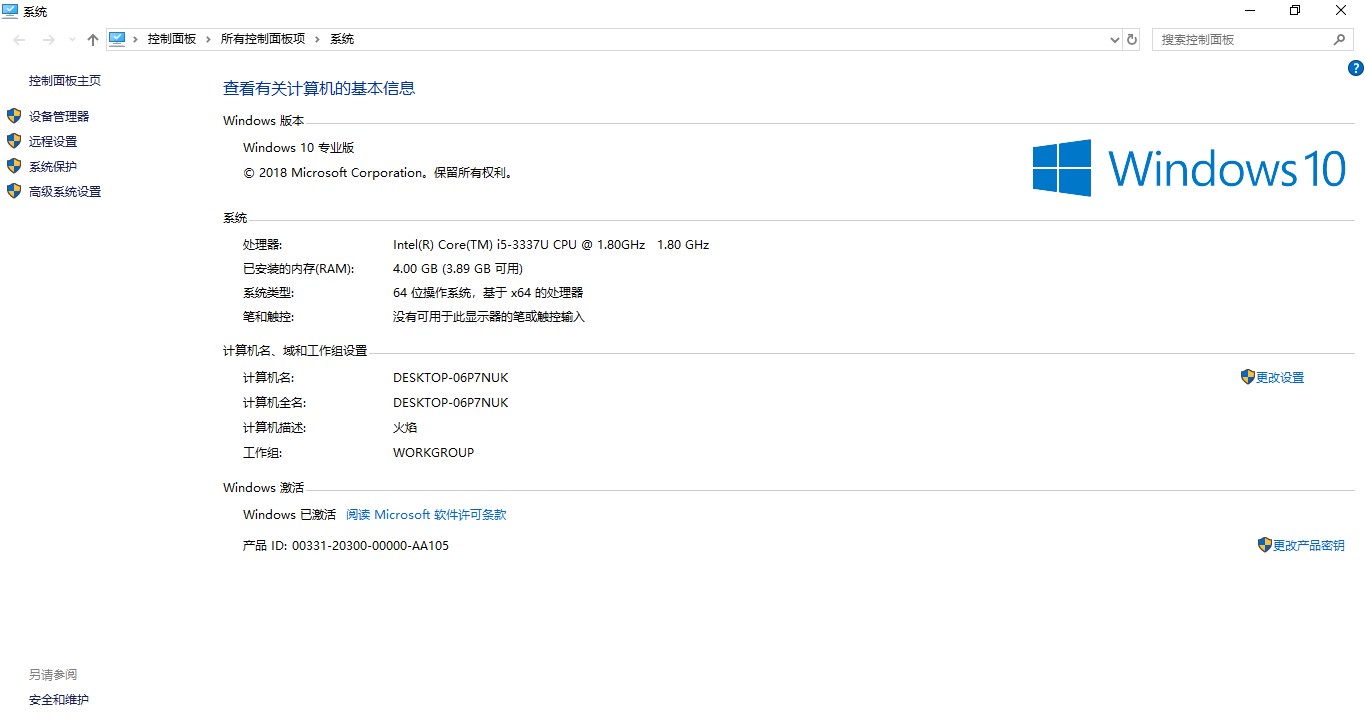Viewport: 1365px width, 727px height.
Task: Open 远程设置 link
Action: coord(53,142)
